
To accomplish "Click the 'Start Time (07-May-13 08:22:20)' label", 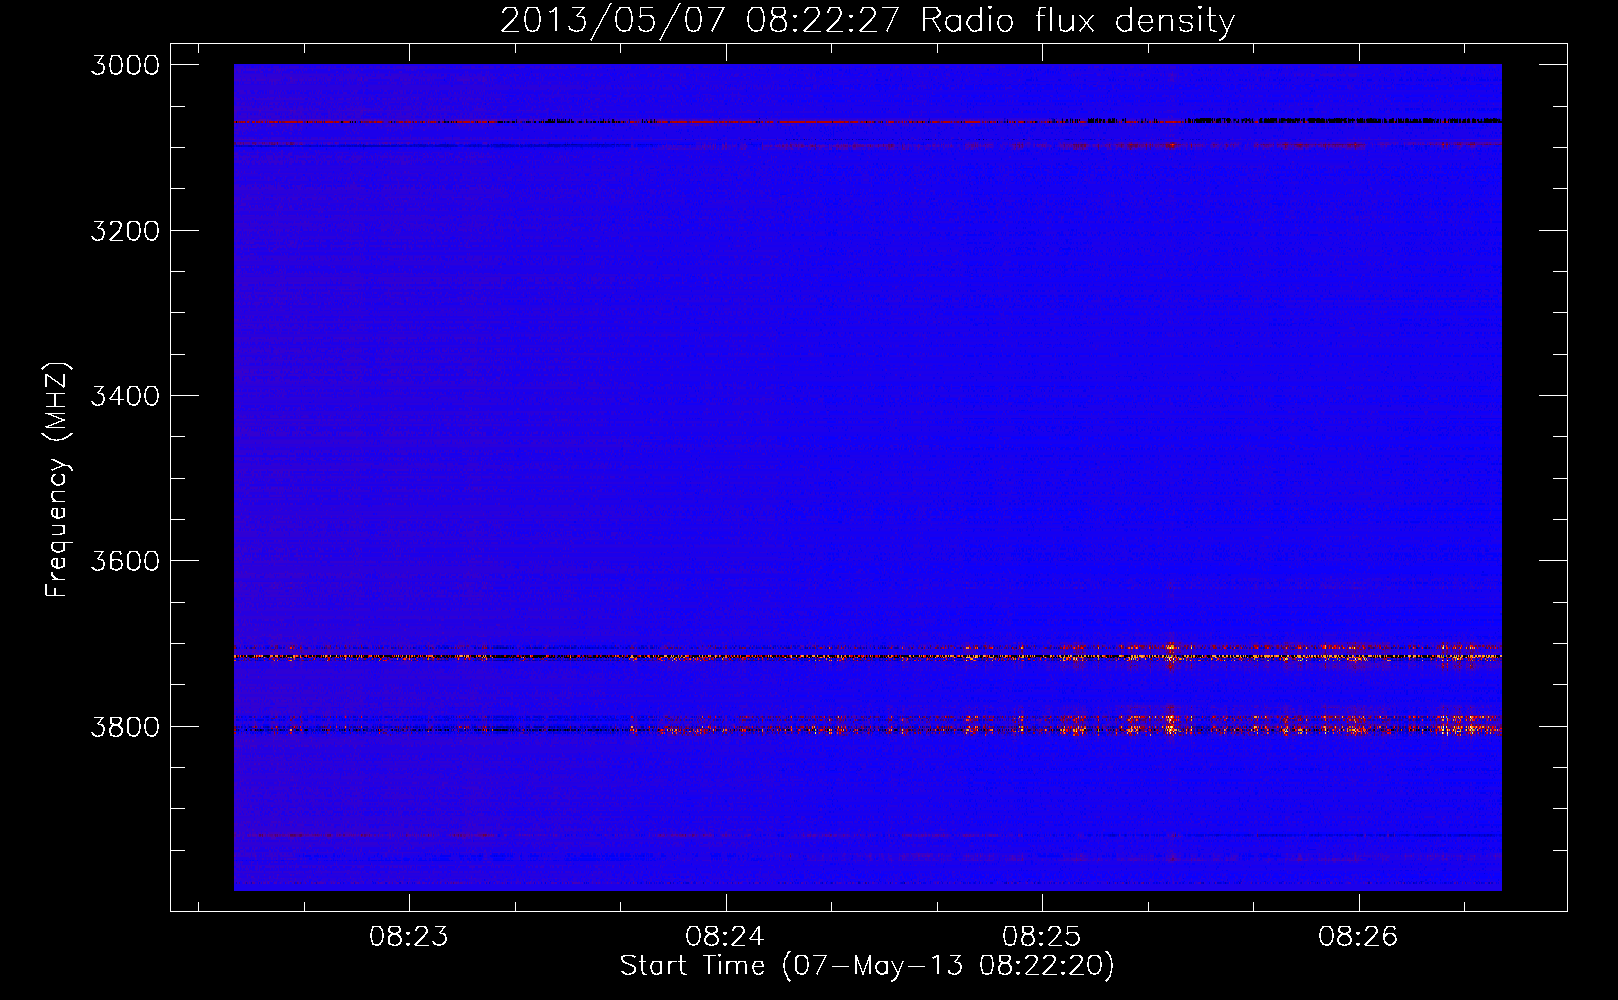I will click(867, 966).
